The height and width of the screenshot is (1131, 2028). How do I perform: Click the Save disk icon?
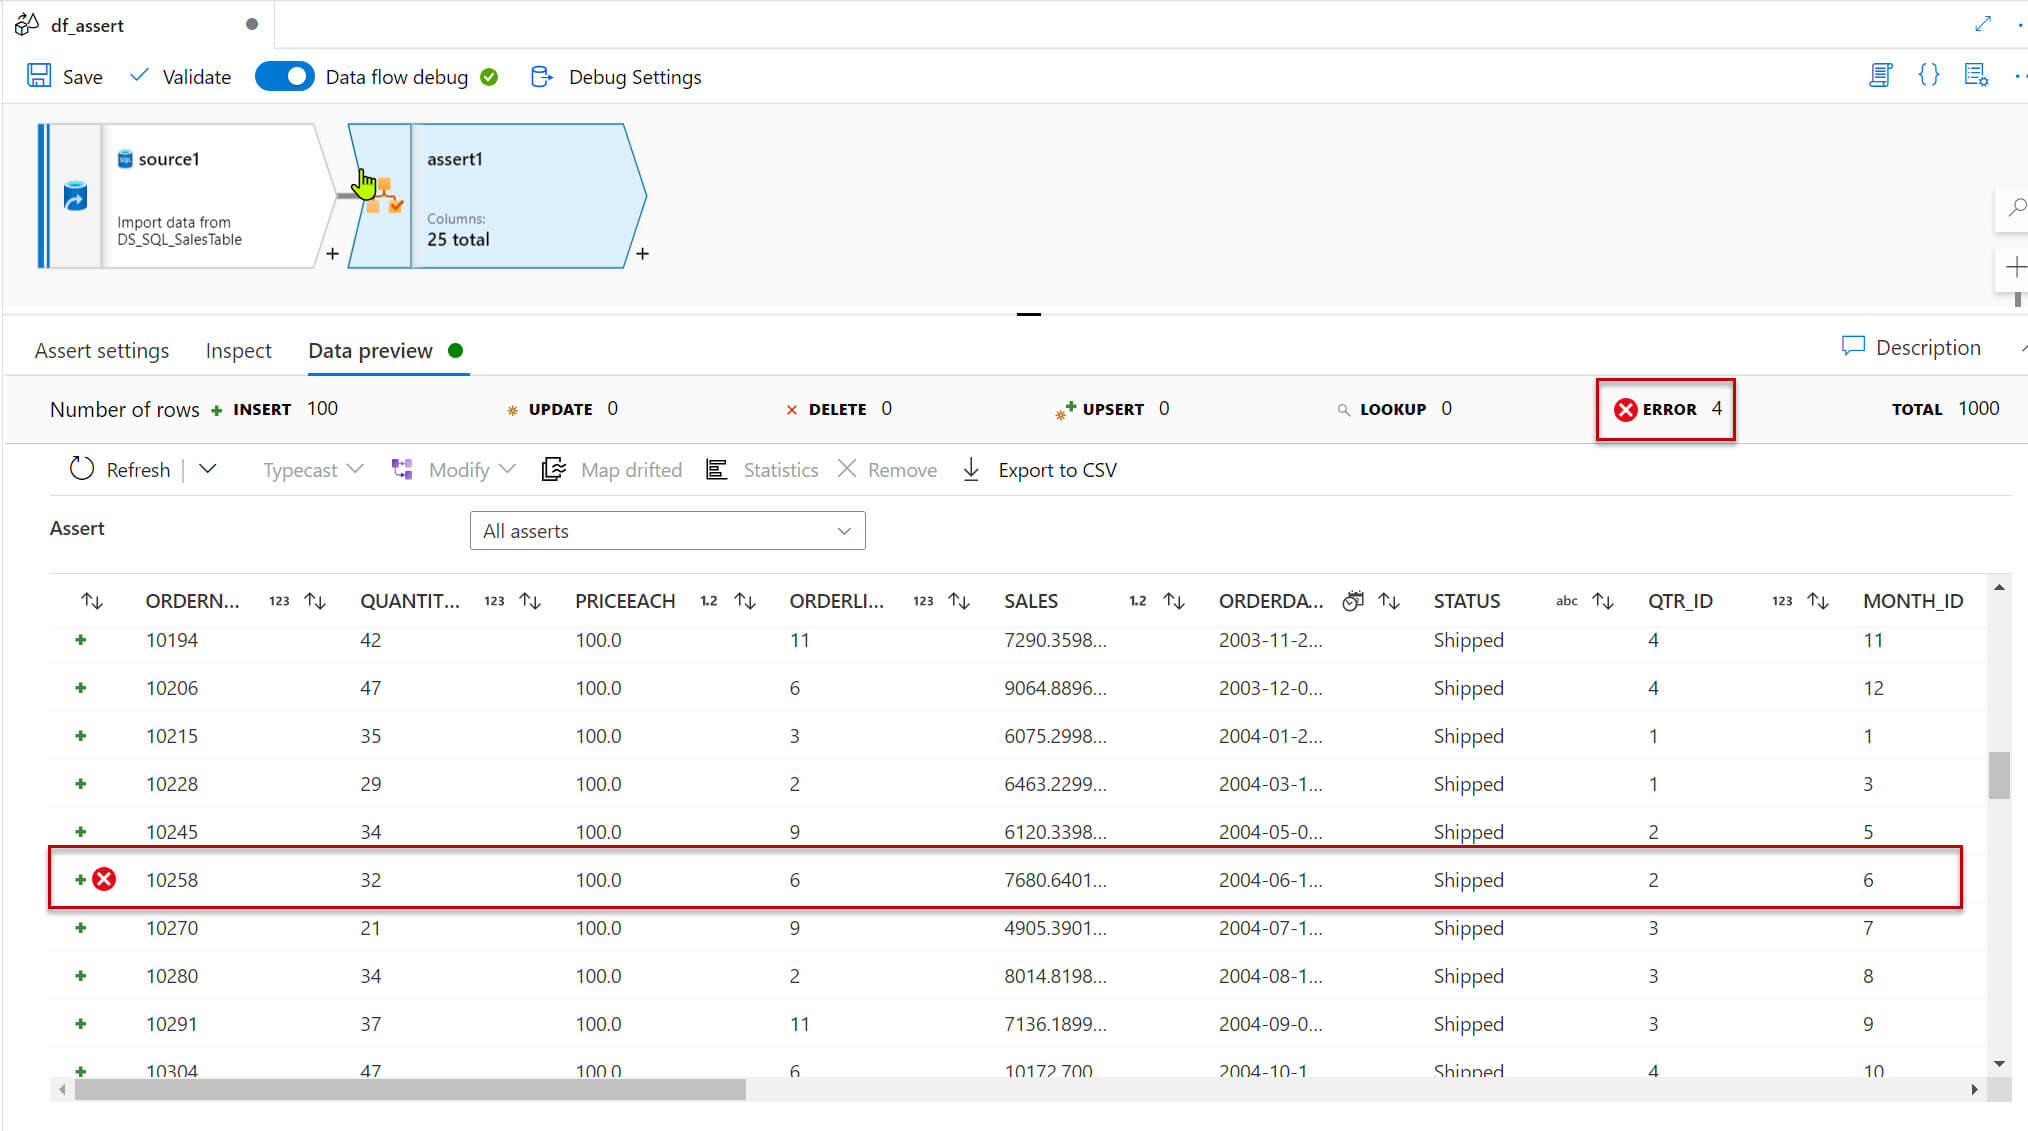click(39, 76)
